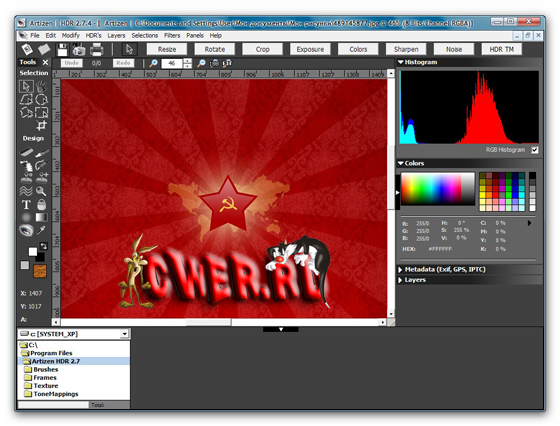This screenshot has height=426, width=560.
Task: Open the HDR's menu
Action: pos(94,35)
